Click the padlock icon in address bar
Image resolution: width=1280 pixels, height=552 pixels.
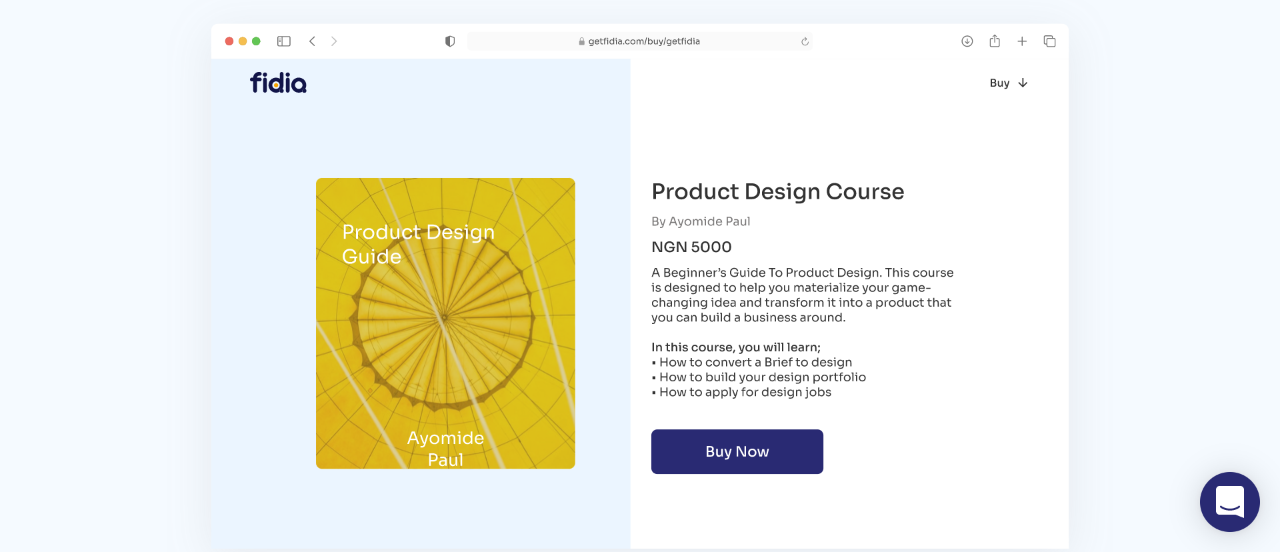[x=581, y=41]
